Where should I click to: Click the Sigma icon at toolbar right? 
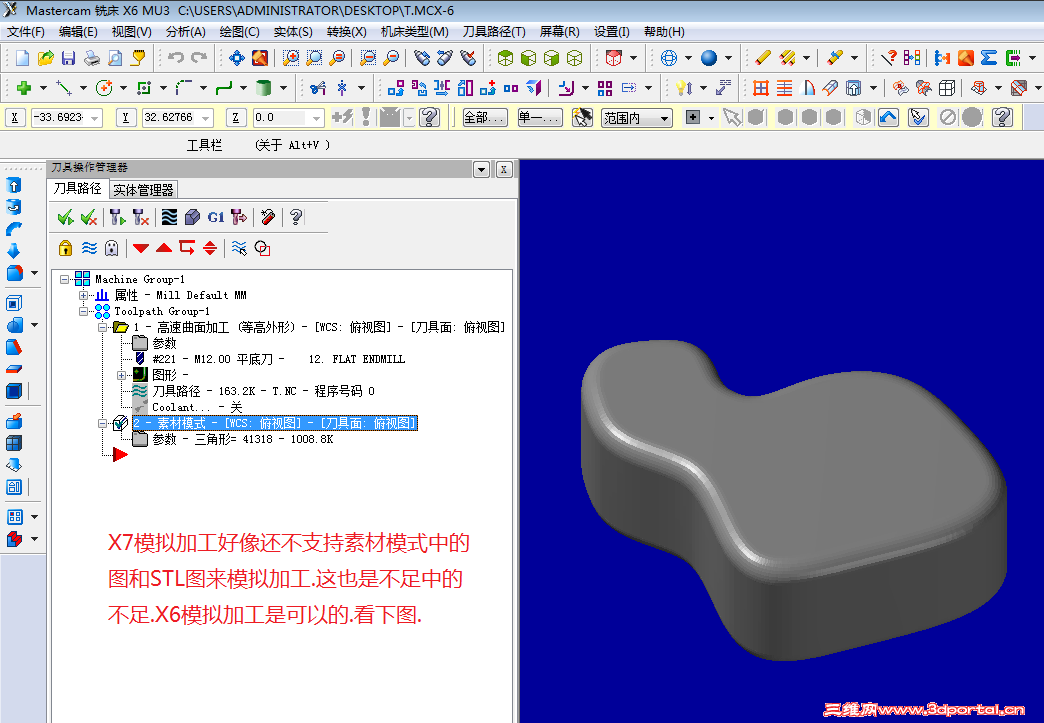point(989,58)
